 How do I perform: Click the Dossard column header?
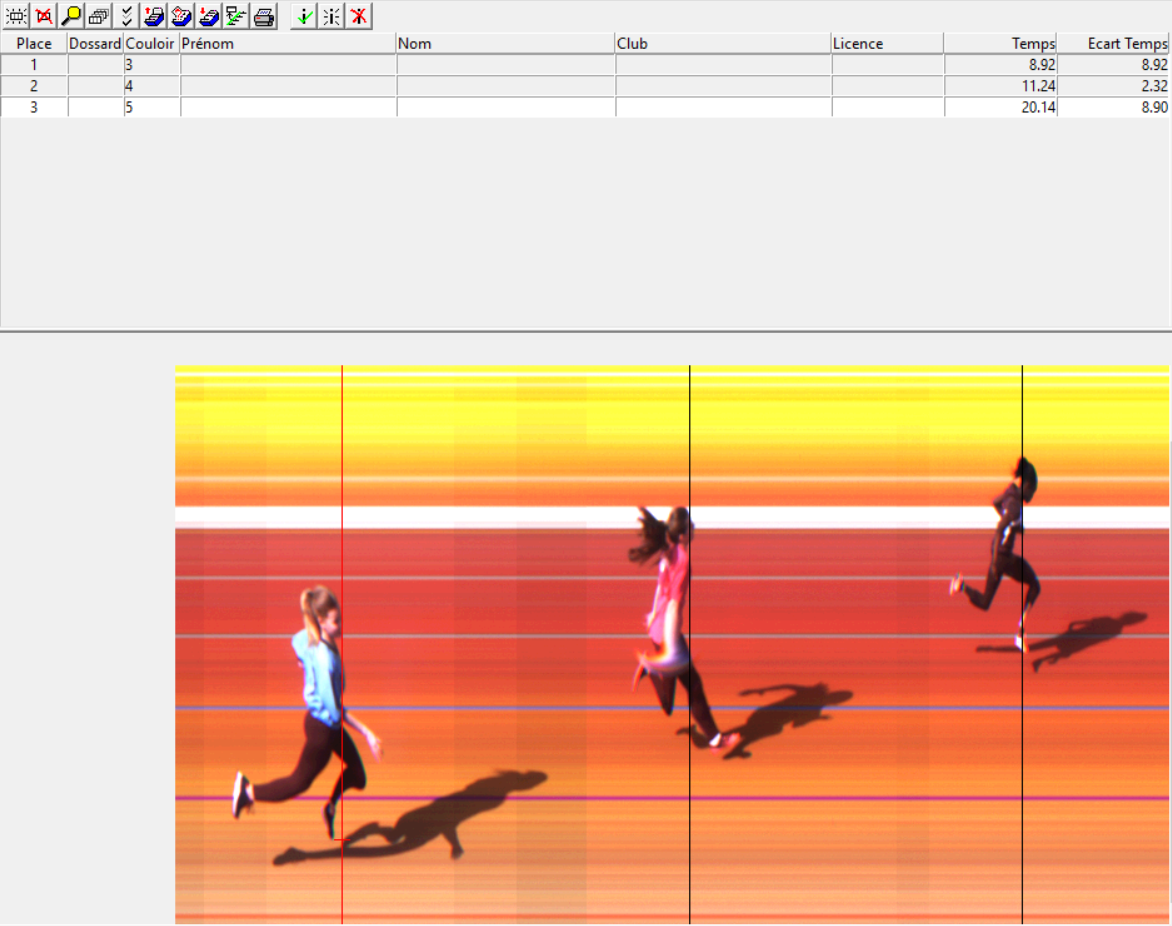pos(96,43)
